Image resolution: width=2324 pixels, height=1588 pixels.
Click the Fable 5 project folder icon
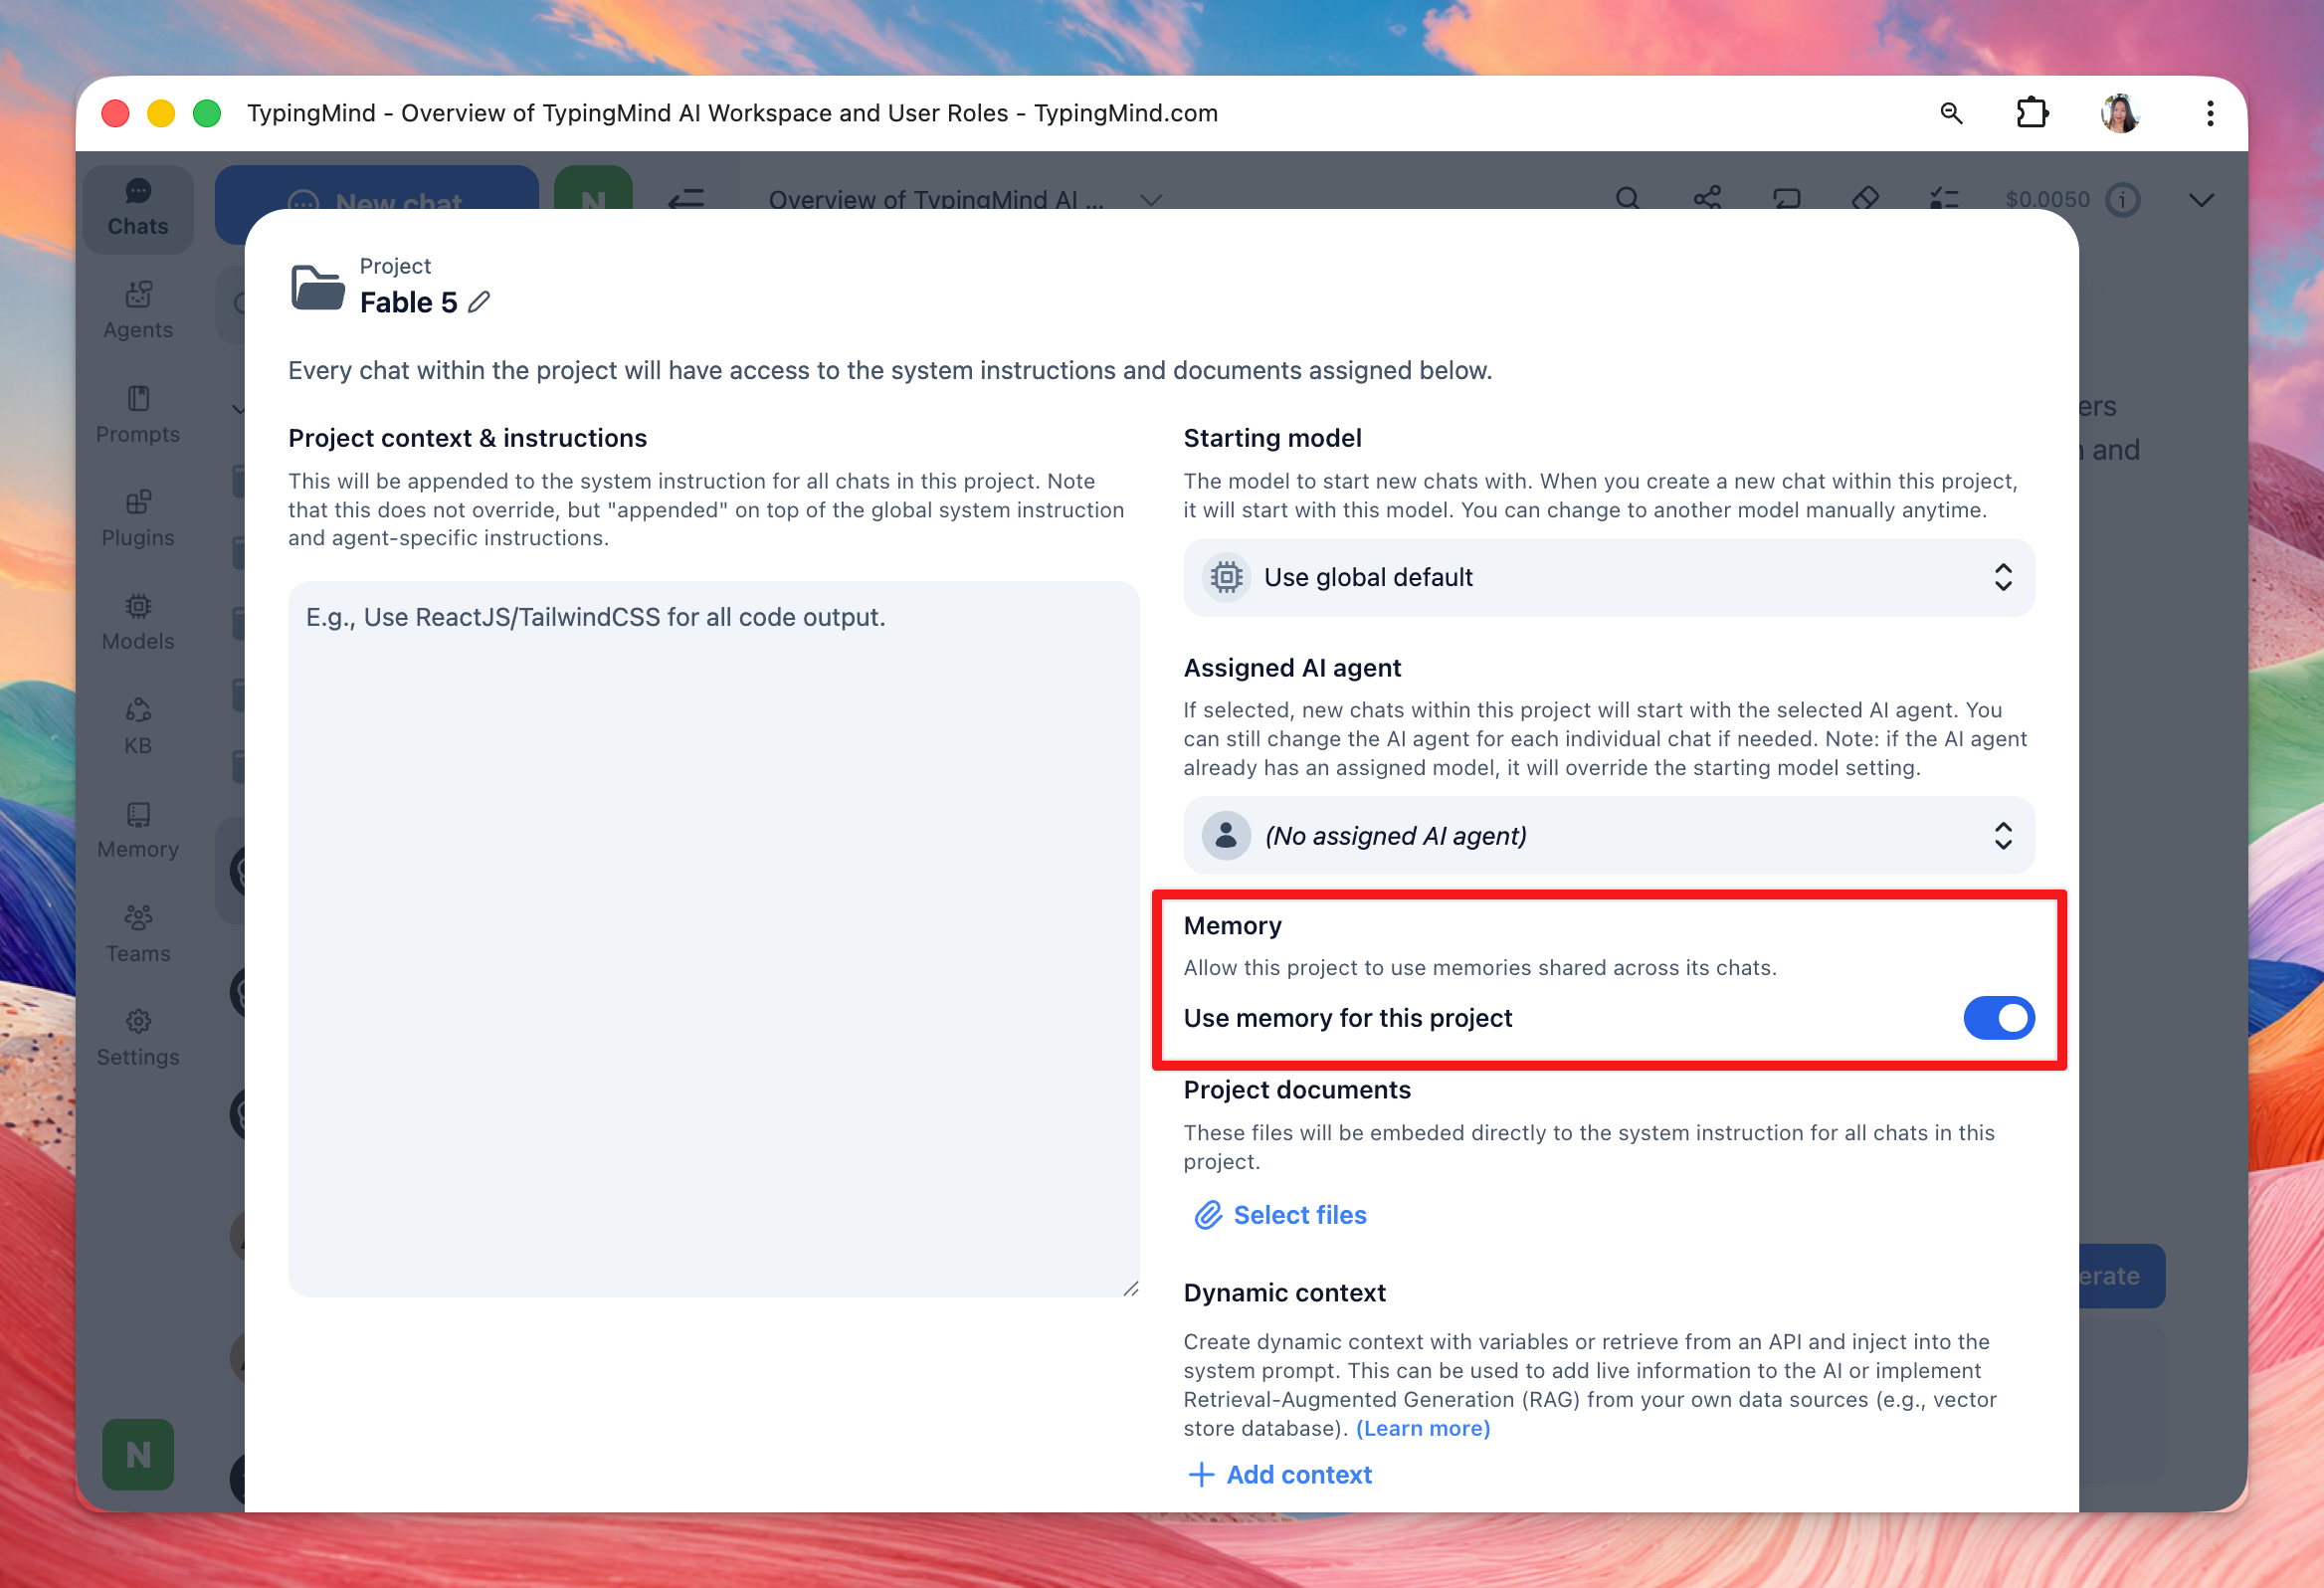317,288
